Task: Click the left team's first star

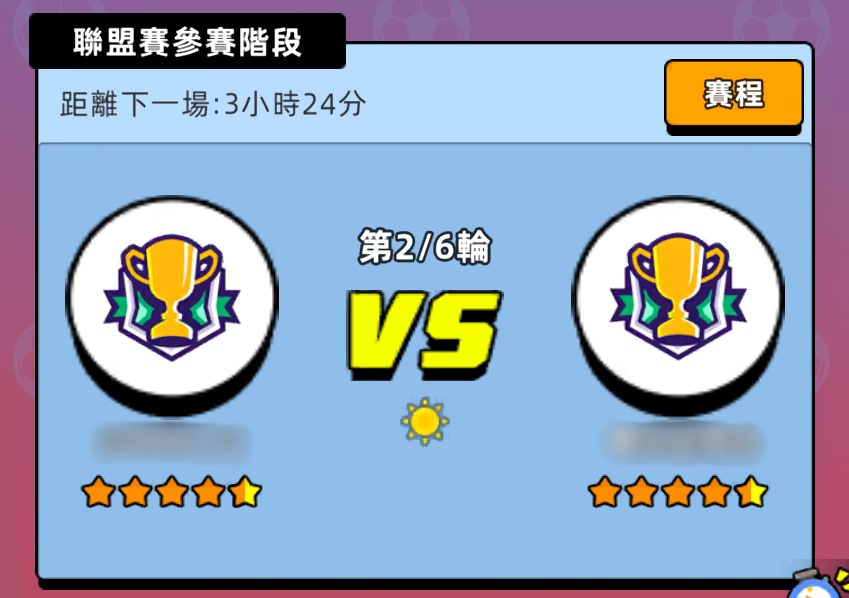Action: tap(99, 492)
